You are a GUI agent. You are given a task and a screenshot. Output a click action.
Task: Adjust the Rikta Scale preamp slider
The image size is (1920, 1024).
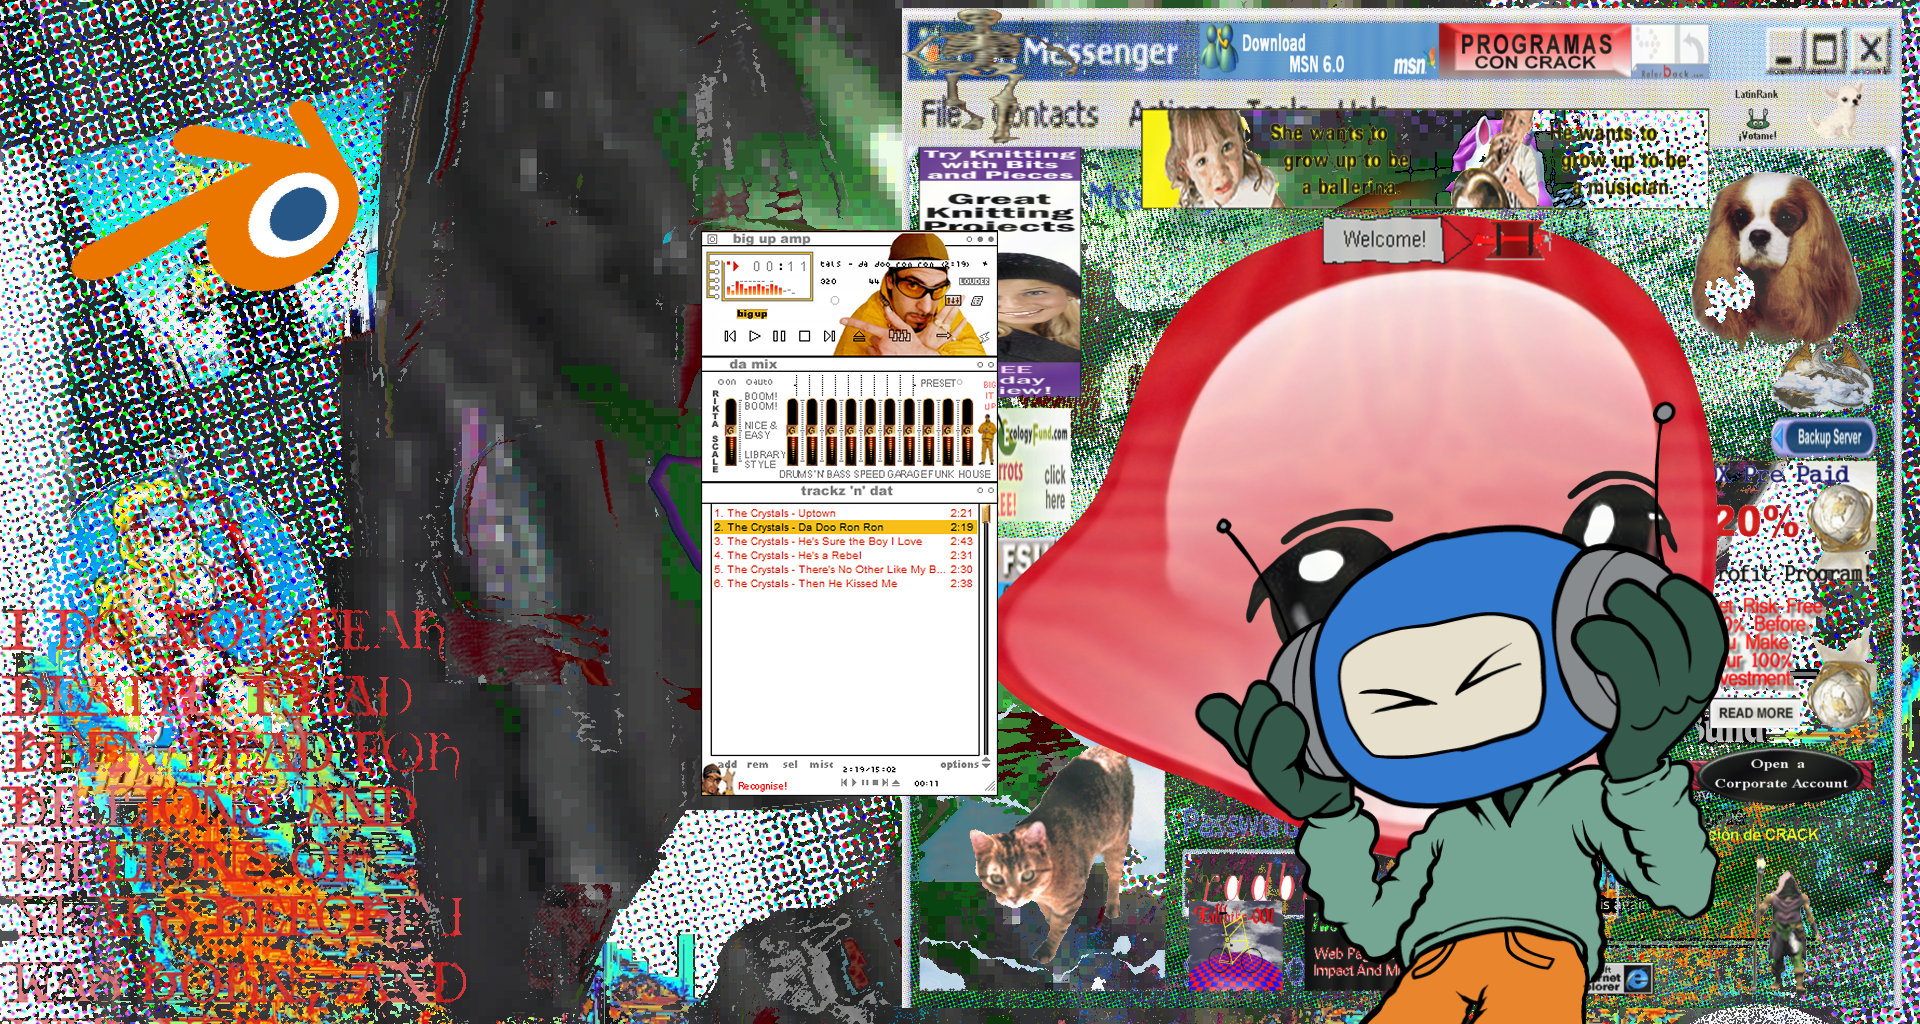(731, 432)
